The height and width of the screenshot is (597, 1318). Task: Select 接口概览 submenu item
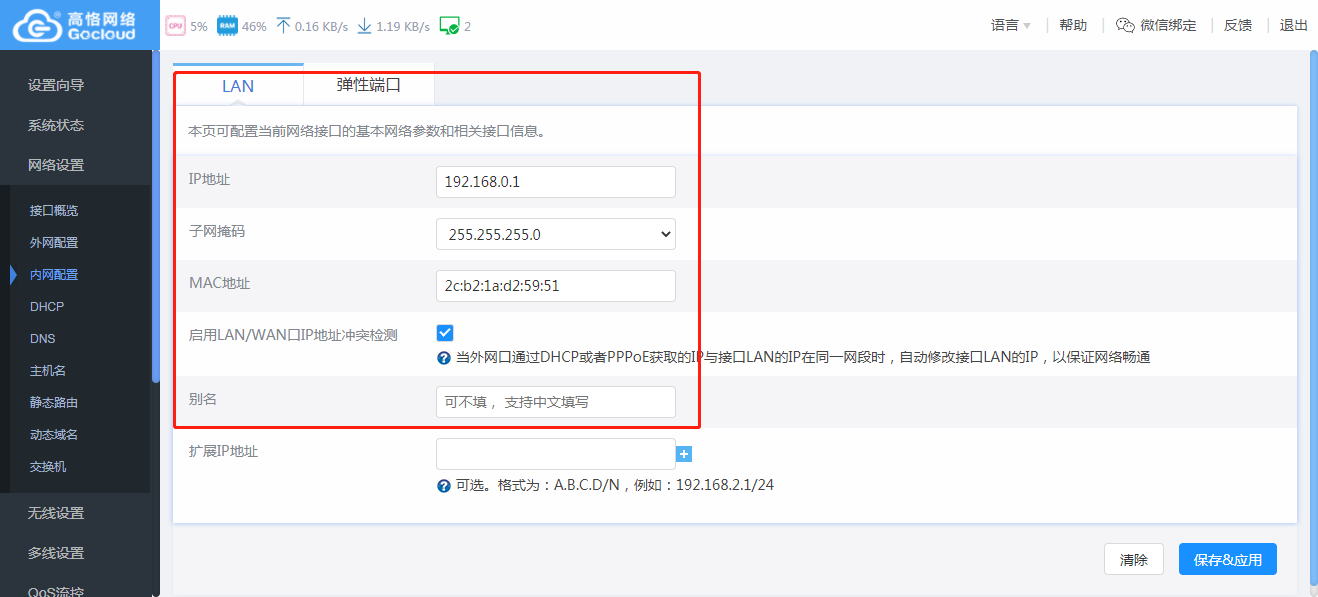[54, 211]
